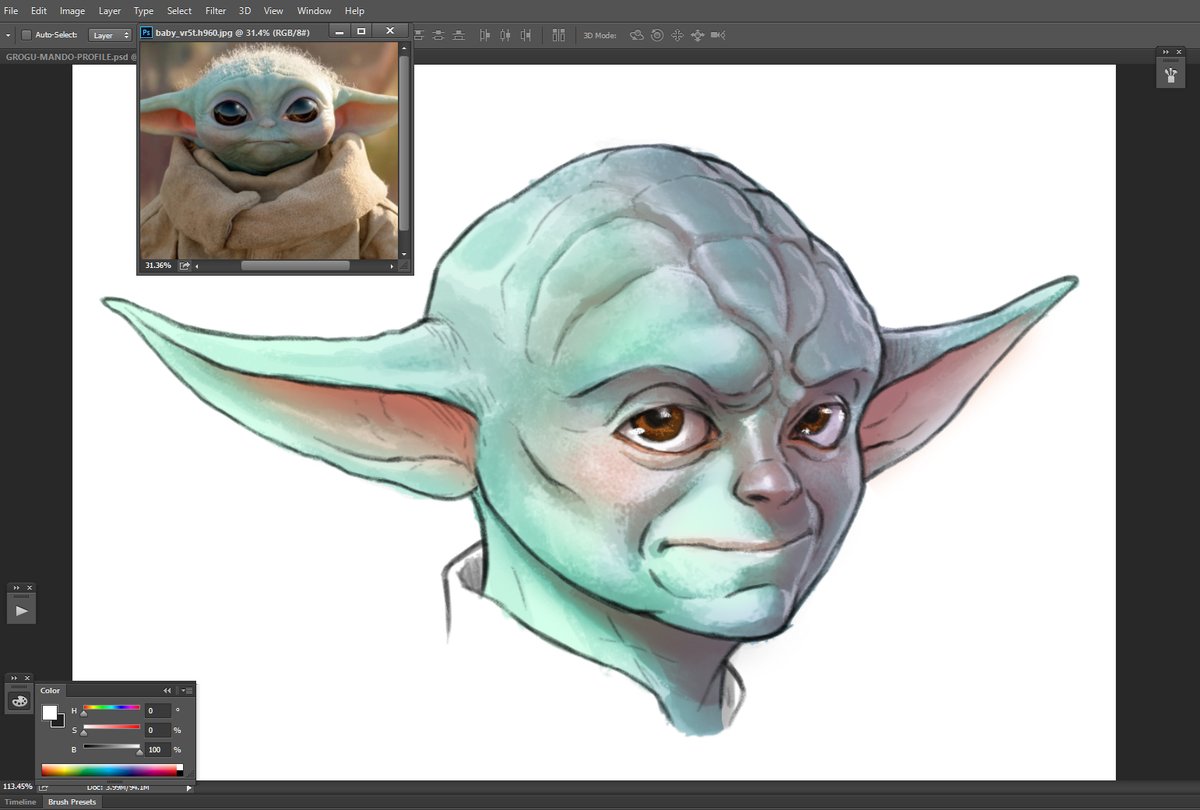The height and width of the screenshot is (810, 1200).
Task: Switch to the Timeline tab
Action: (20, 802)
